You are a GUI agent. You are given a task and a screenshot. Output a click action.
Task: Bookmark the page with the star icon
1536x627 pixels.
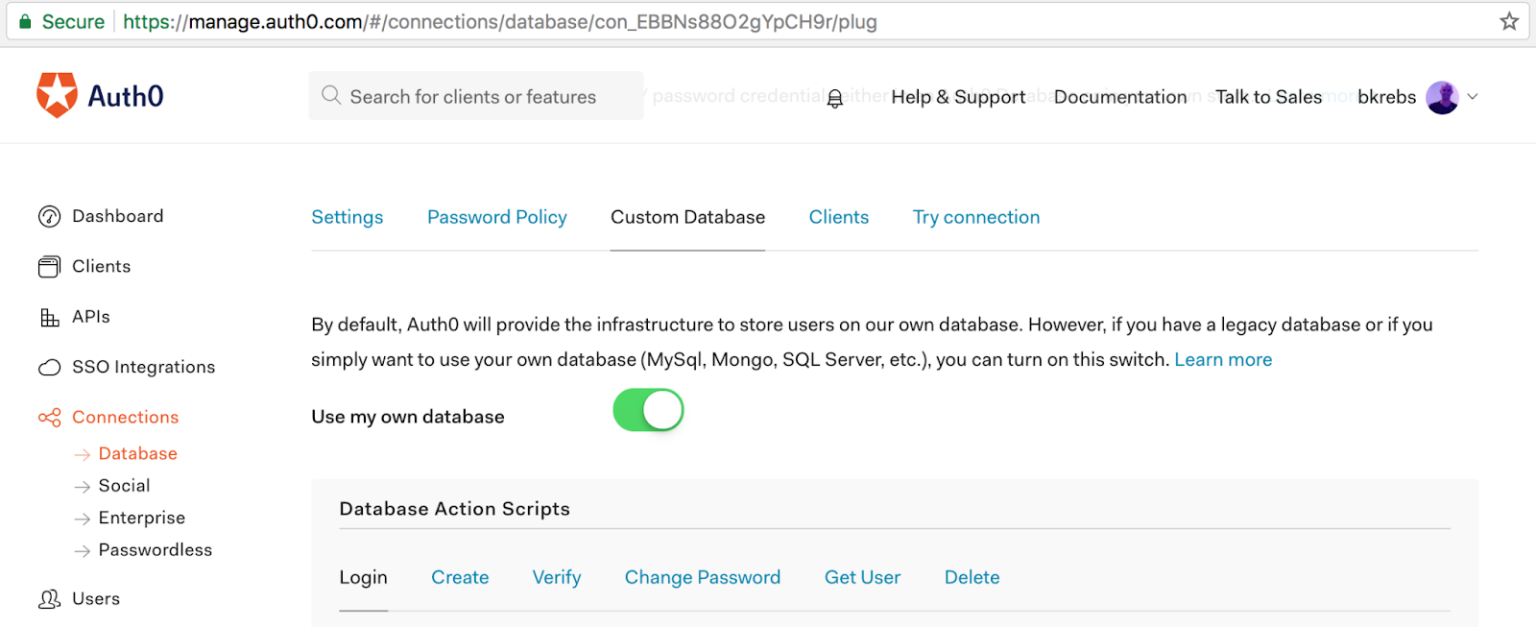click(1509, 19)
